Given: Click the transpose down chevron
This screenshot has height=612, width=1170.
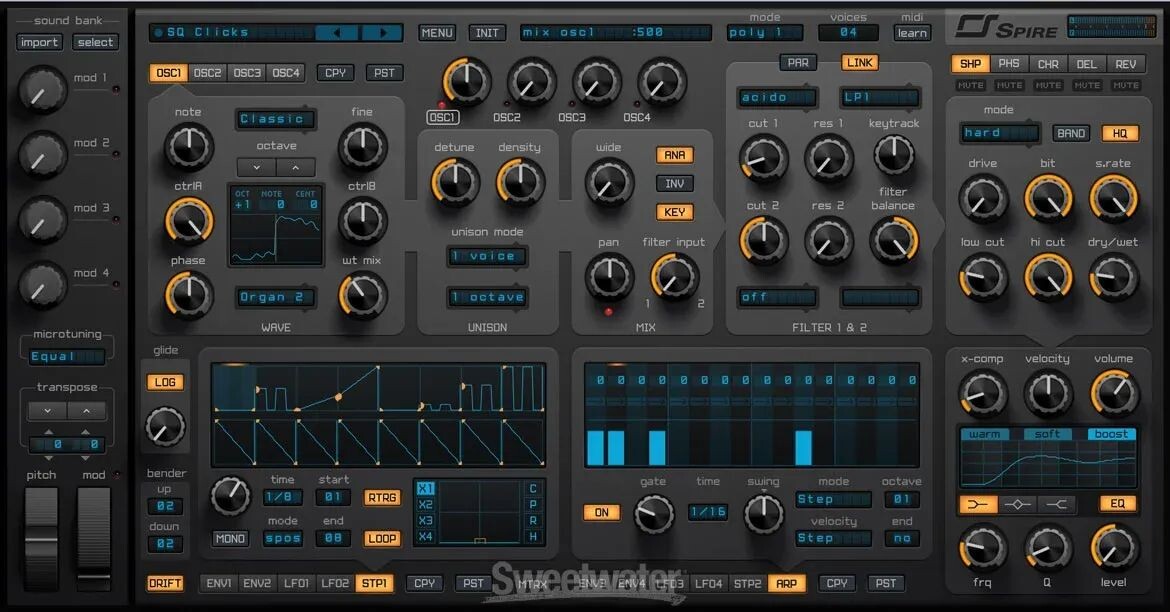Looking at the screenshot, I should click(x=48, y=411).
